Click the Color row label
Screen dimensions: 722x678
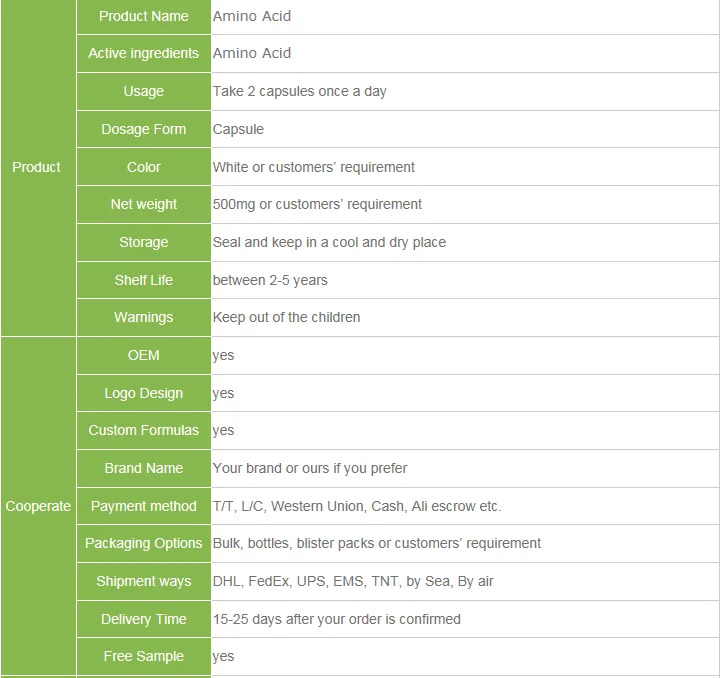coord(144,167)
